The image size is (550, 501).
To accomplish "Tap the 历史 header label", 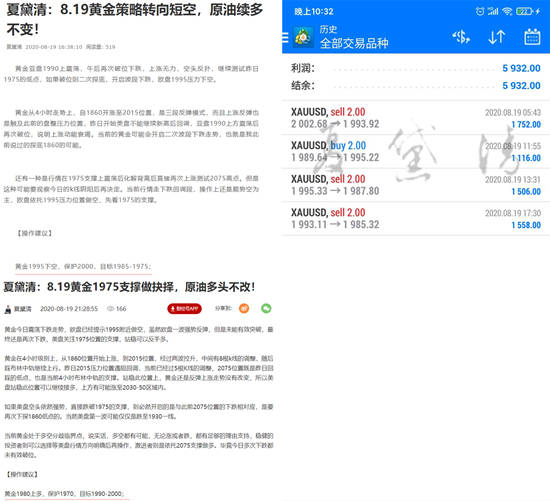I will [328, 29].
